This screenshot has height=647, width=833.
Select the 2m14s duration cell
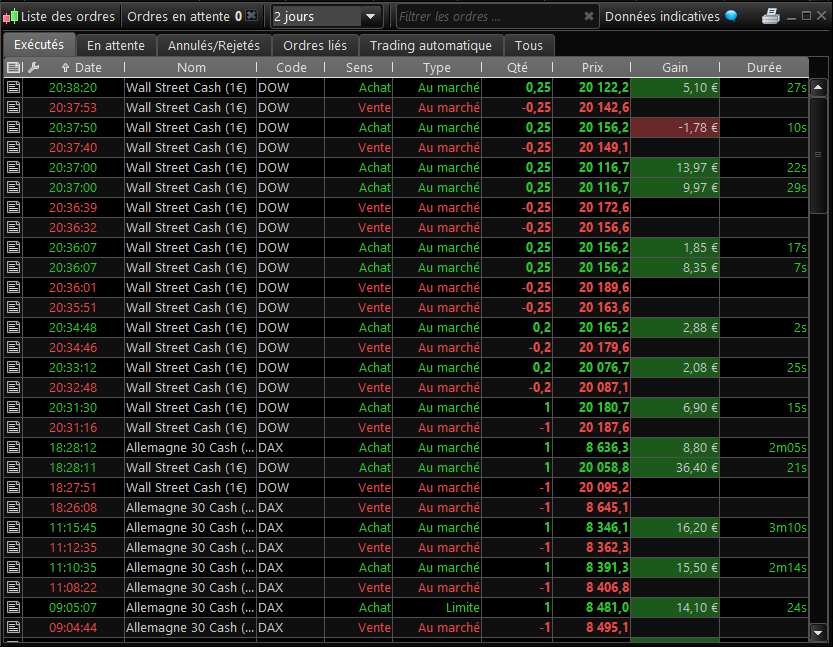coord(764,568)
